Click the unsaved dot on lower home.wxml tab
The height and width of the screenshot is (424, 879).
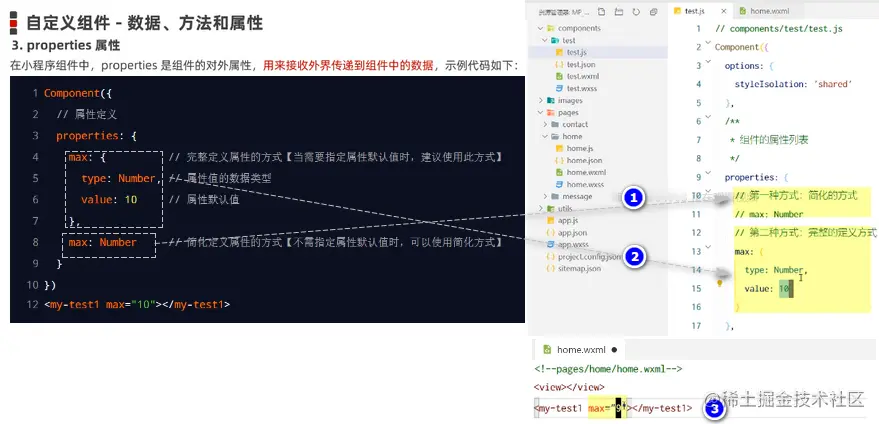point(614,349)
